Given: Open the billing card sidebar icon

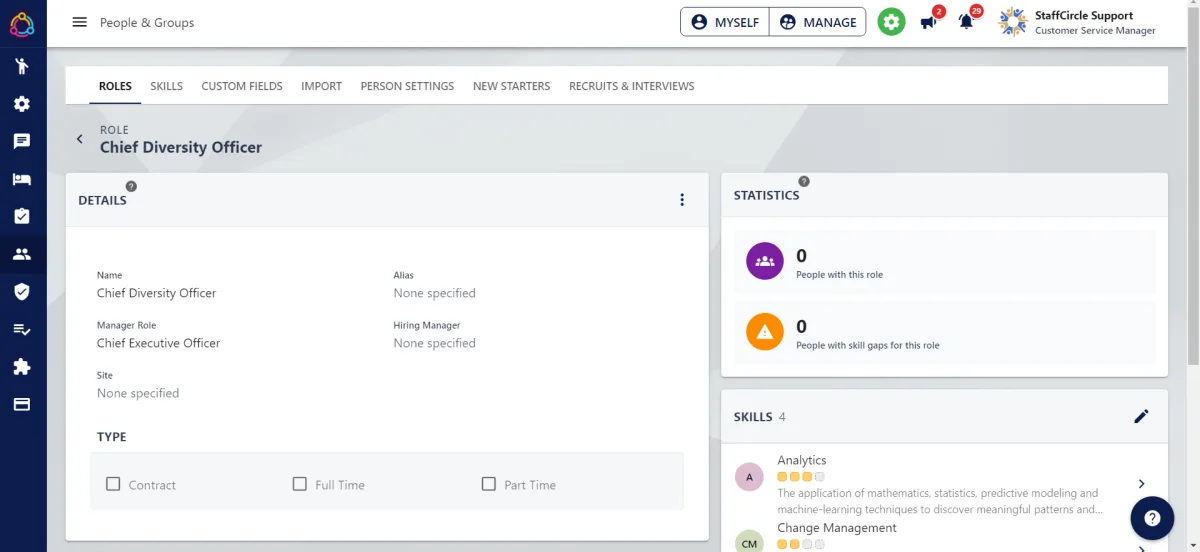Looking at the screenshot, I should pyautogui.click(x=22, y=404).
